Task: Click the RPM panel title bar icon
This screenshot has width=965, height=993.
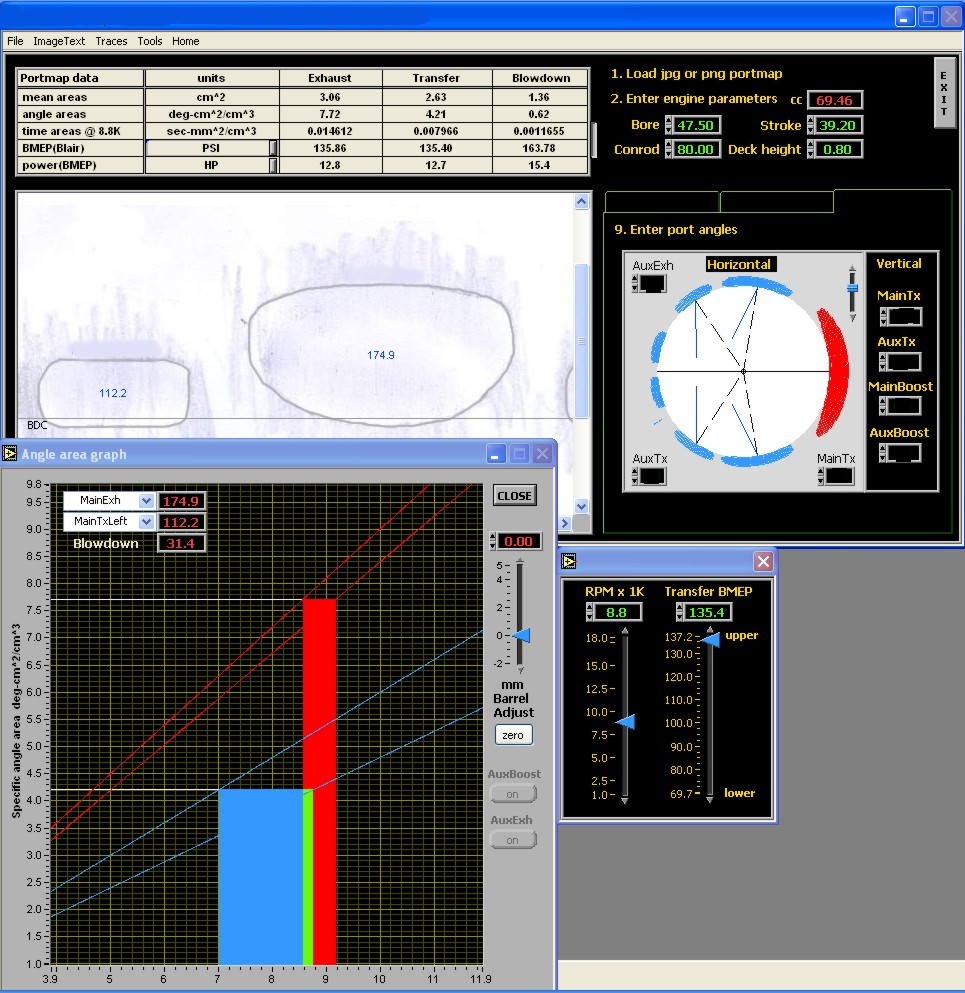Action: pos(569,561)
